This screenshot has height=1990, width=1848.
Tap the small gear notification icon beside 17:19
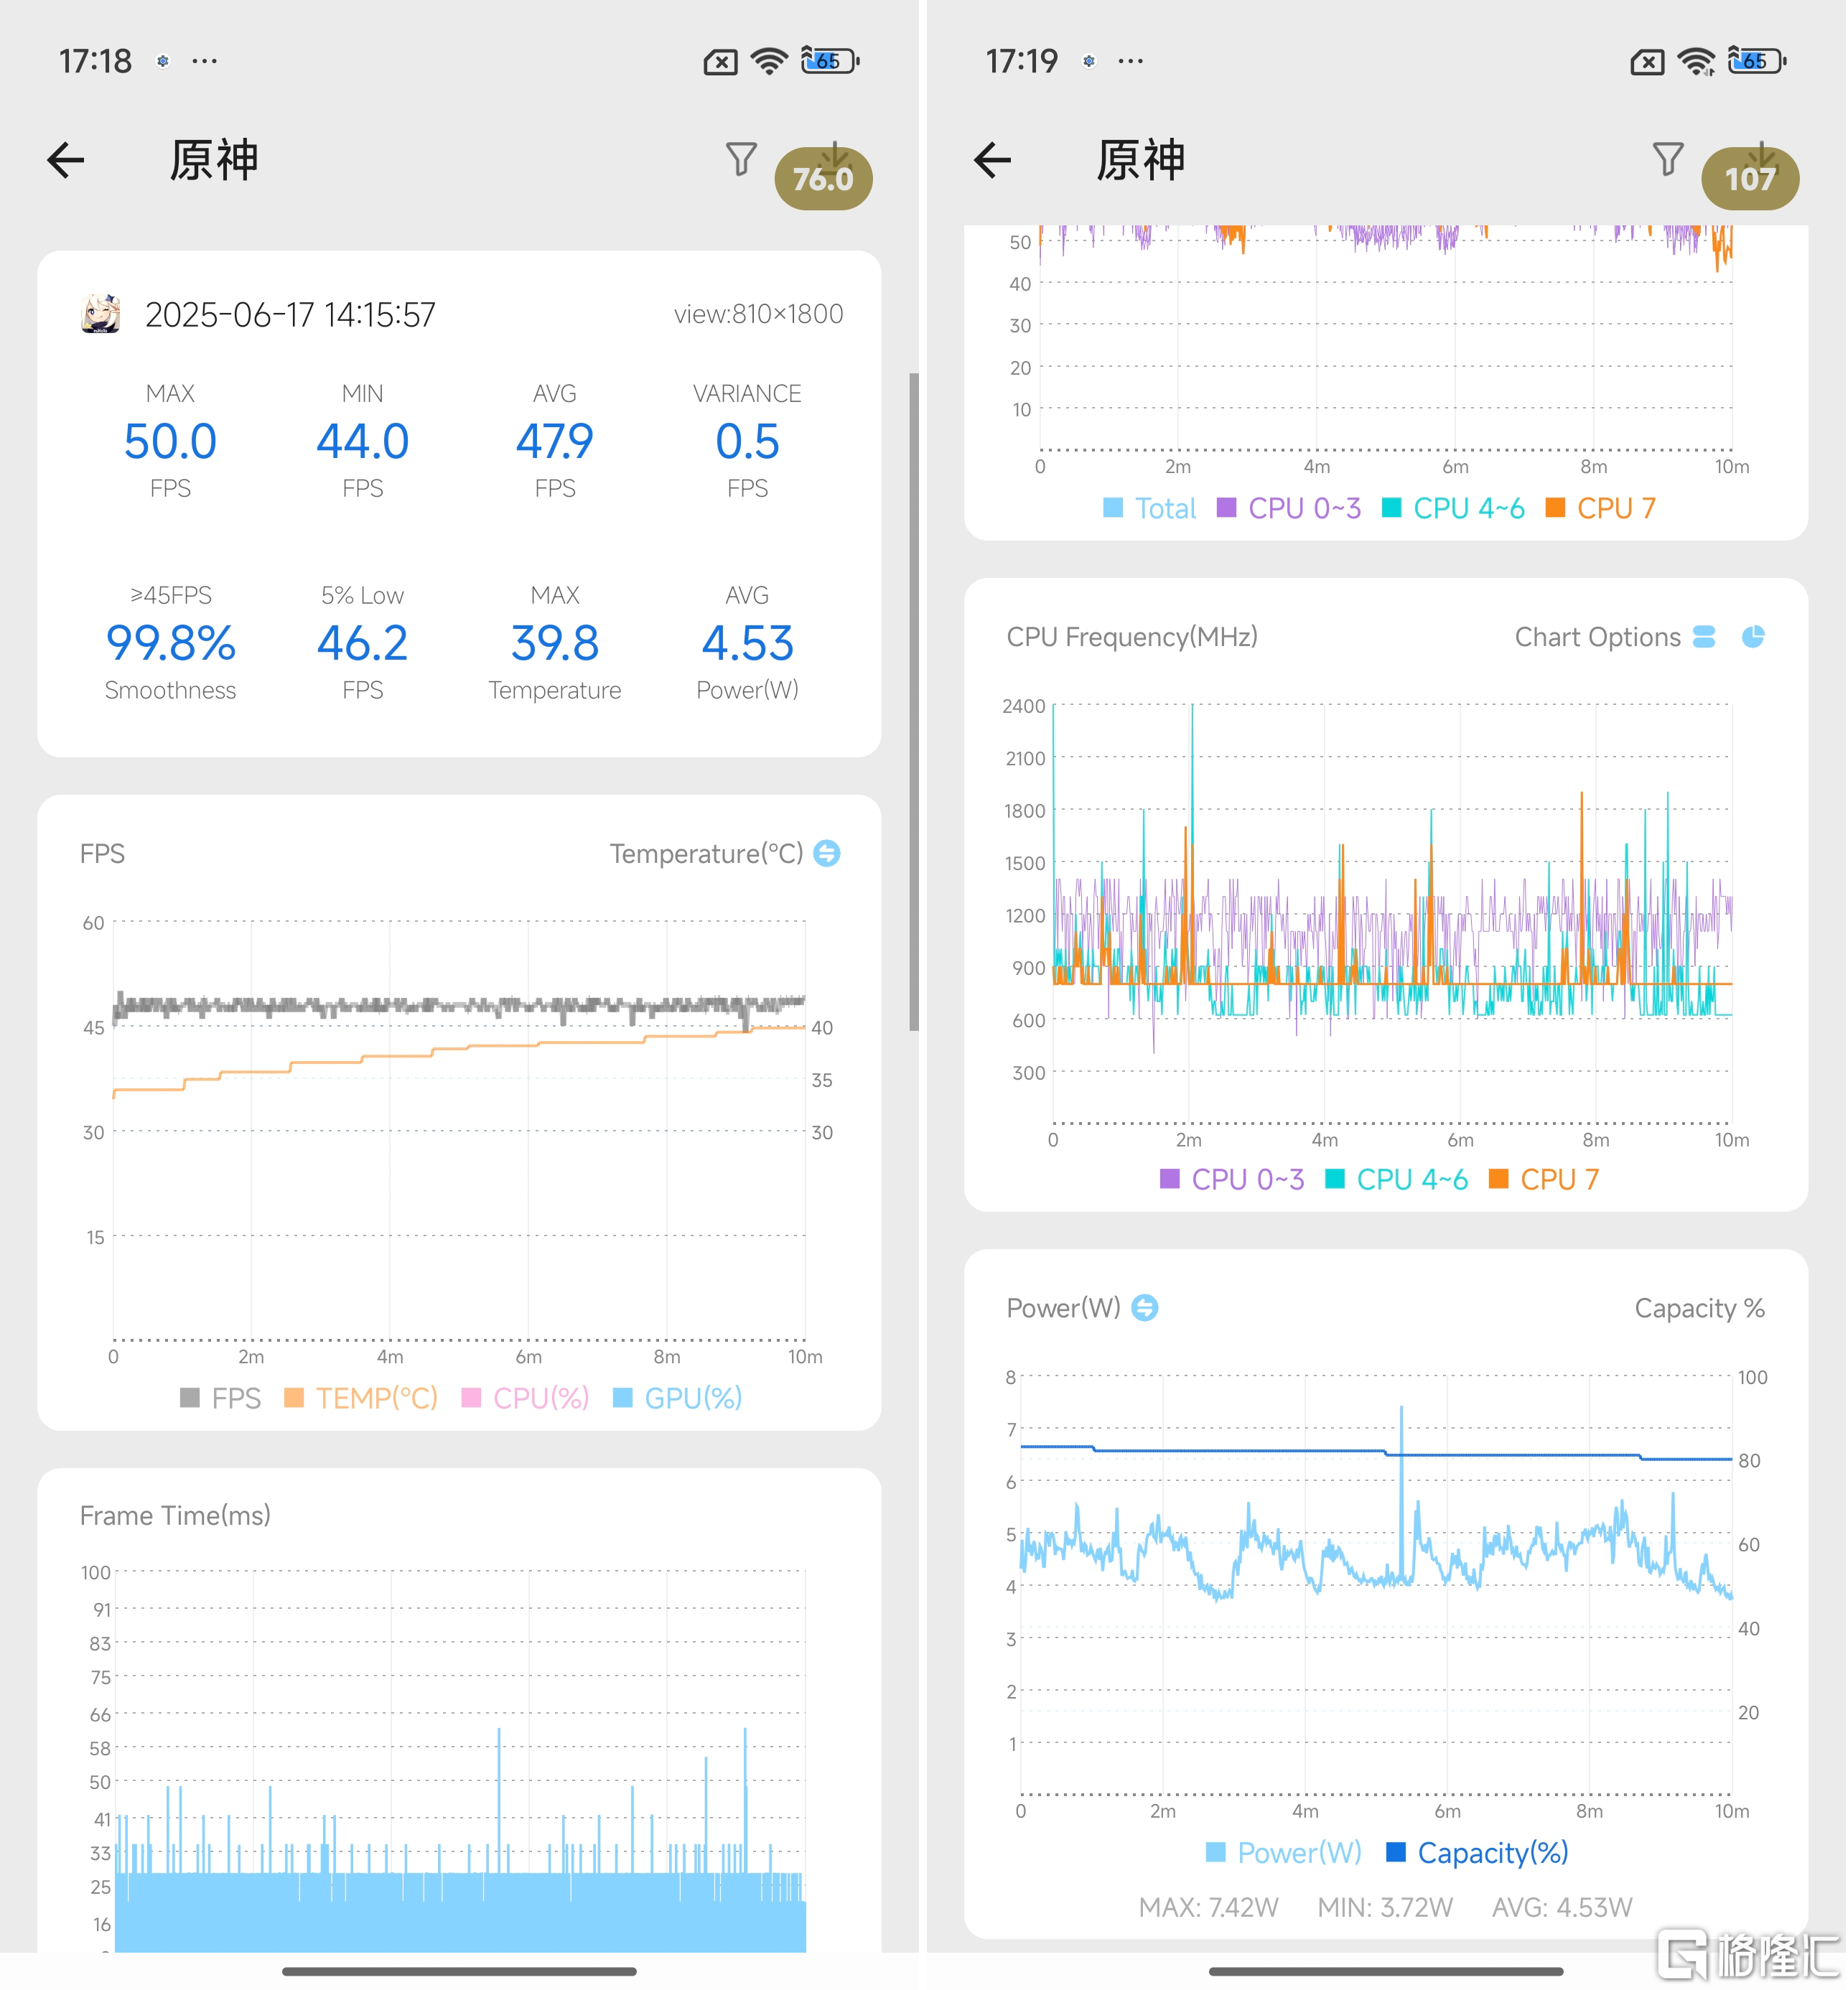pyautogui.click(x=1089, y=61)
